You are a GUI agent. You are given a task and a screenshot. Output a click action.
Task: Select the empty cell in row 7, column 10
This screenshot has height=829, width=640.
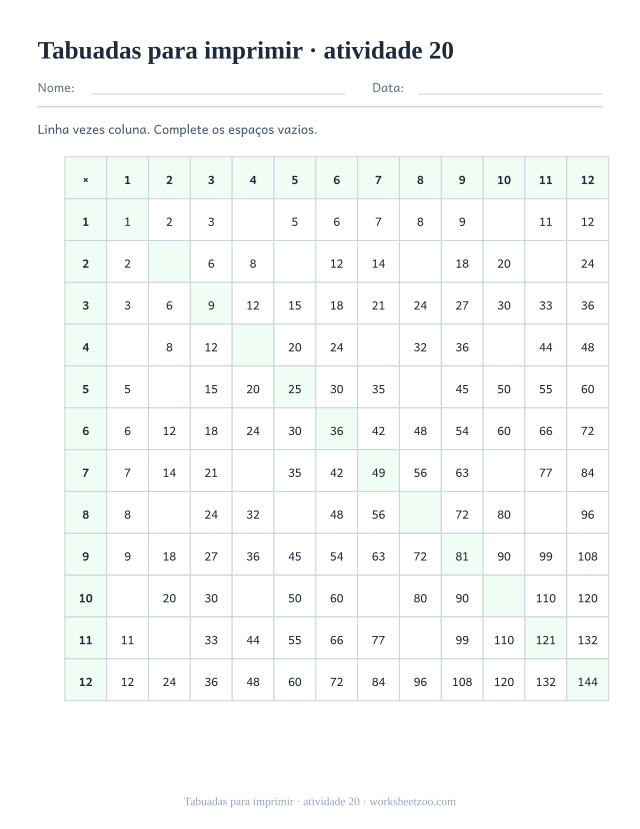coord(504,472)
